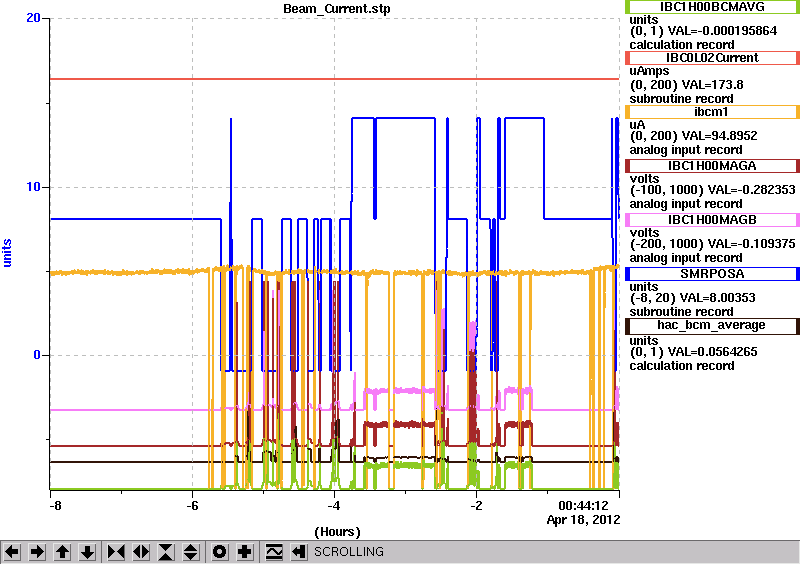Click the (Hours) x-axis label
This screenshot has height=564, width=800.
pyautogui.click(x=337, y=532)
